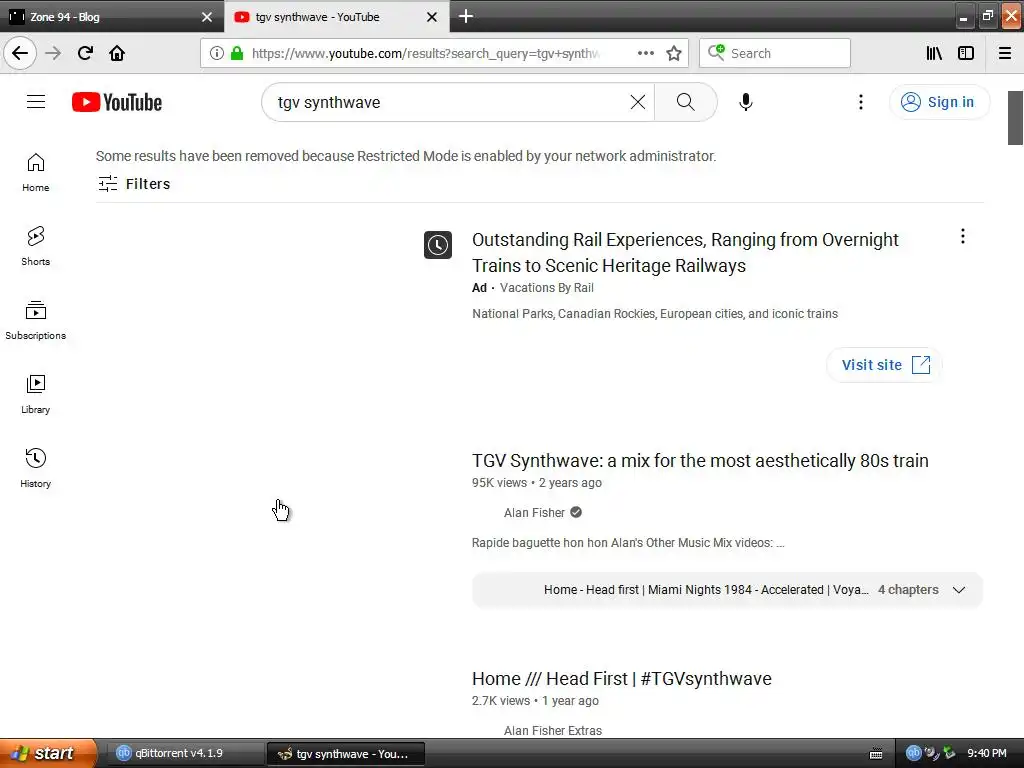Toggle the browser sidebar view icon
The width and height of the screenshot is (1024, 768).
pos(966,53)
